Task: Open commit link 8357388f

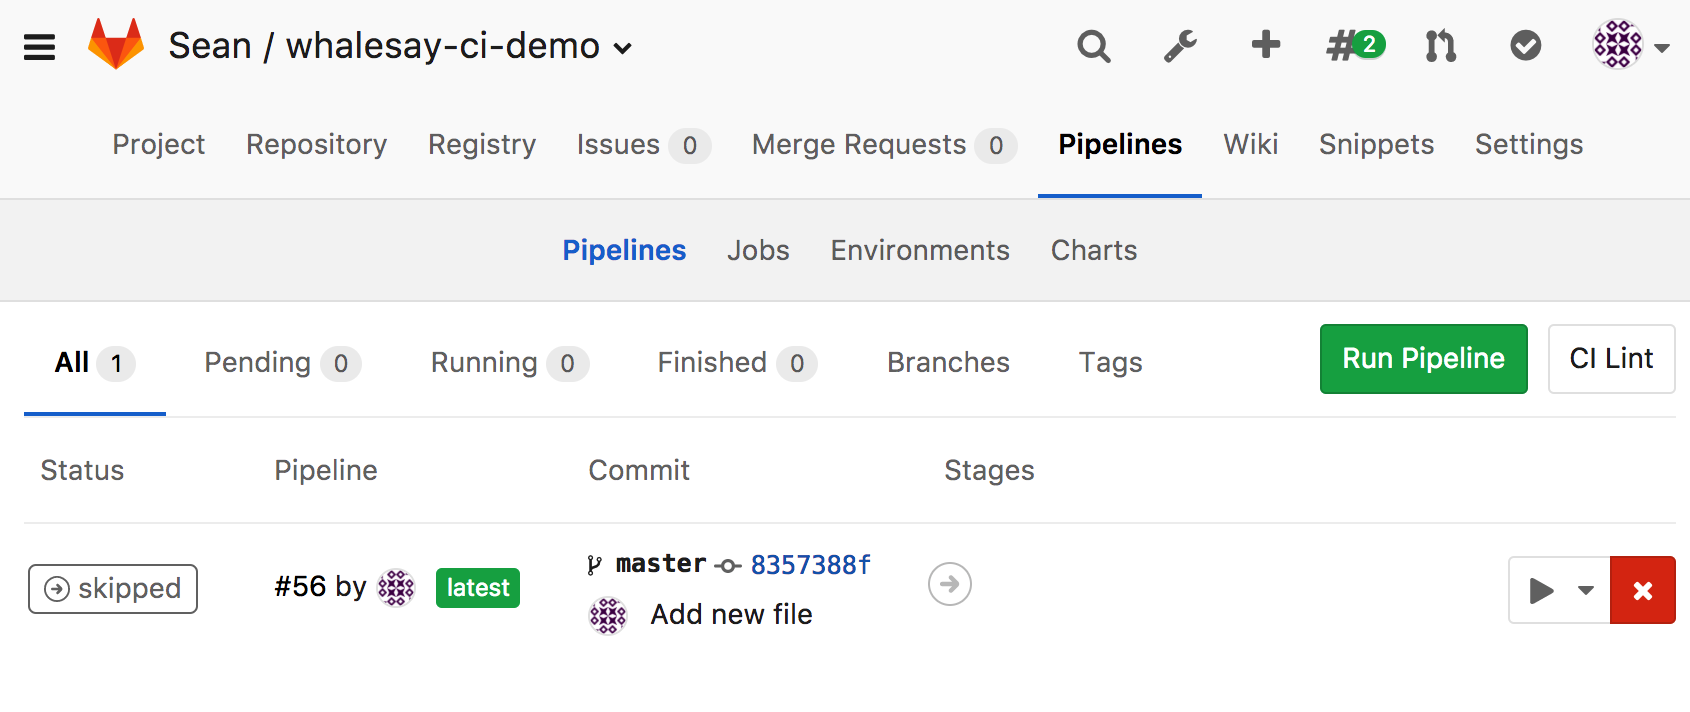Action: [x=811, y=565]
